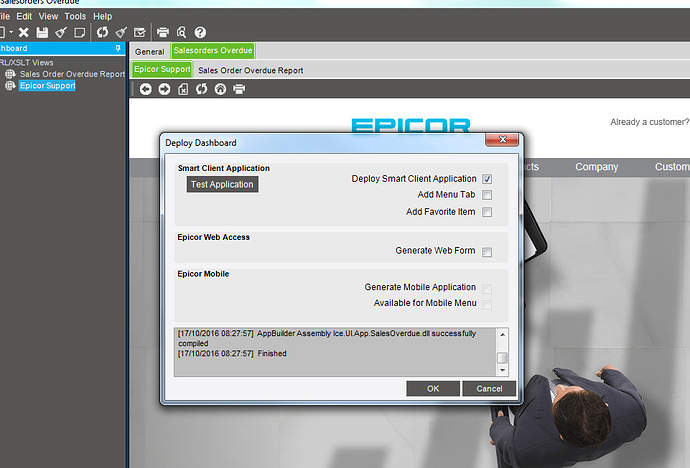Viewport: 690px width, 468px height.
Task: Open the Edit menu
Action: tap(24, 16)
